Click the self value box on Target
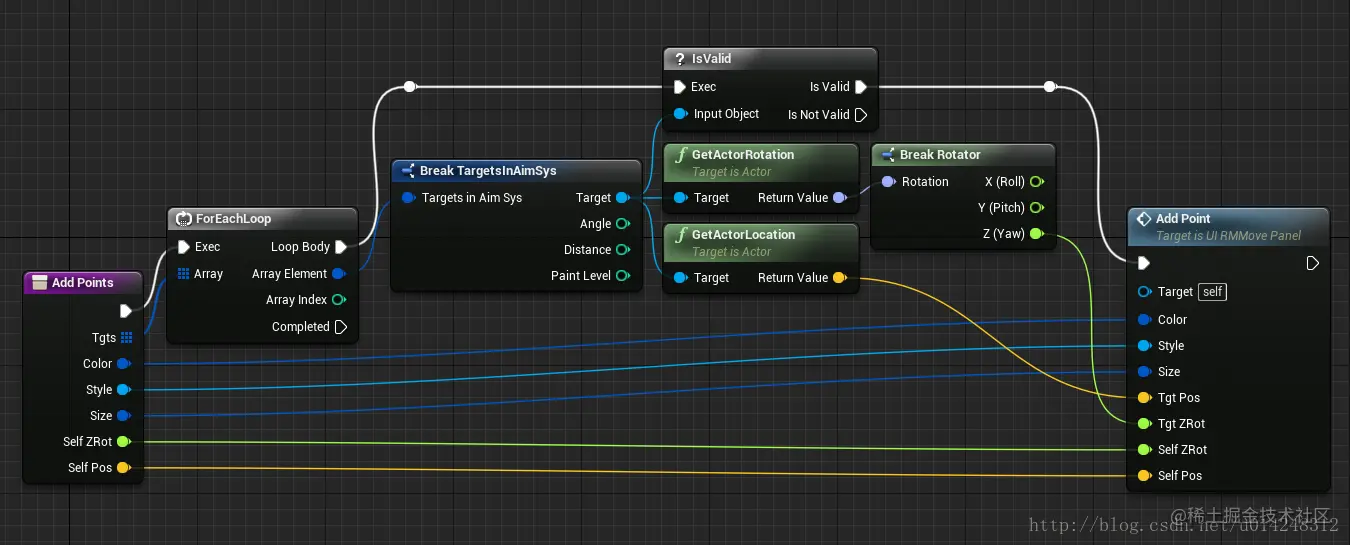Viewport: 1350px width, 545px height. tap(1213, 292)
